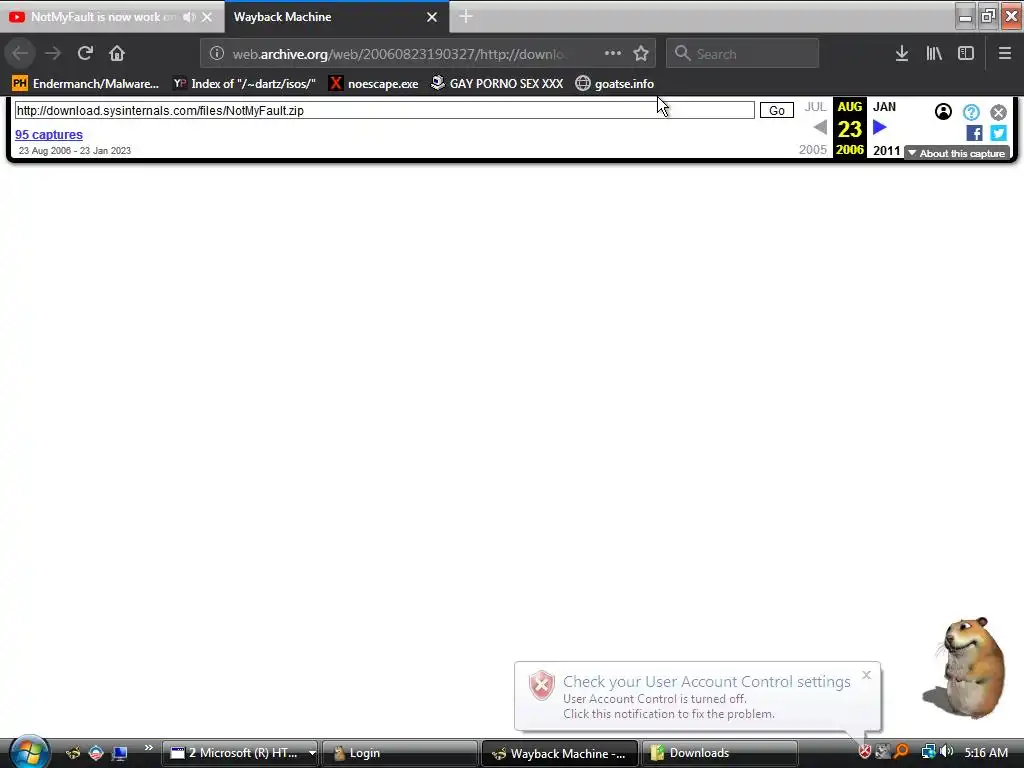
Task: Bookmark this page with the star
Action: (641, 54)
